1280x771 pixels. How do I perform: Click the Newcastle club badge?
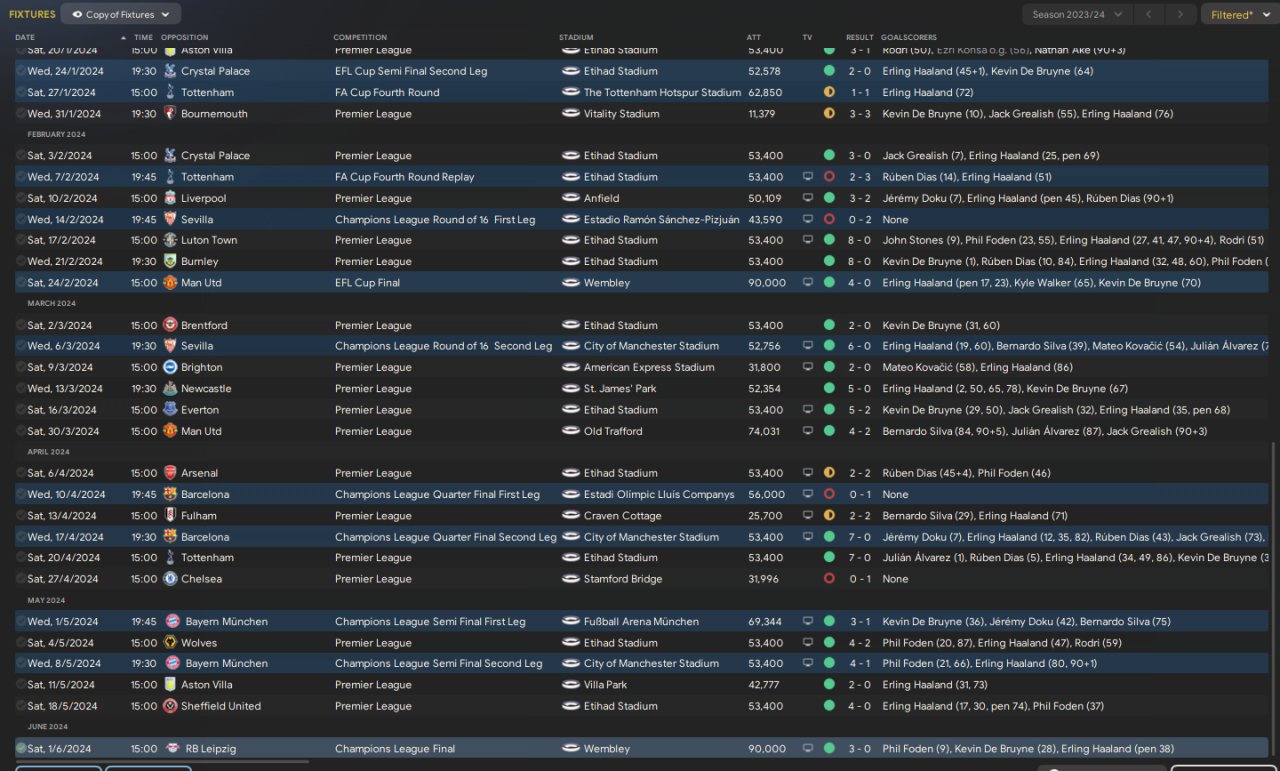click(x=170, y=388)
